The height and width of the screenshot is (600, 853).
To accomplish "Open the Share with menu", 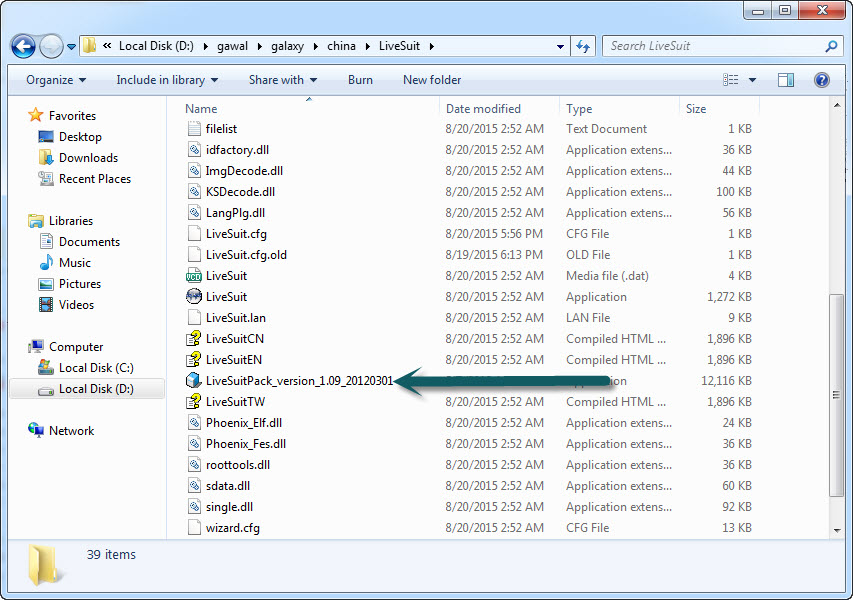I will (x=283, y=80).
